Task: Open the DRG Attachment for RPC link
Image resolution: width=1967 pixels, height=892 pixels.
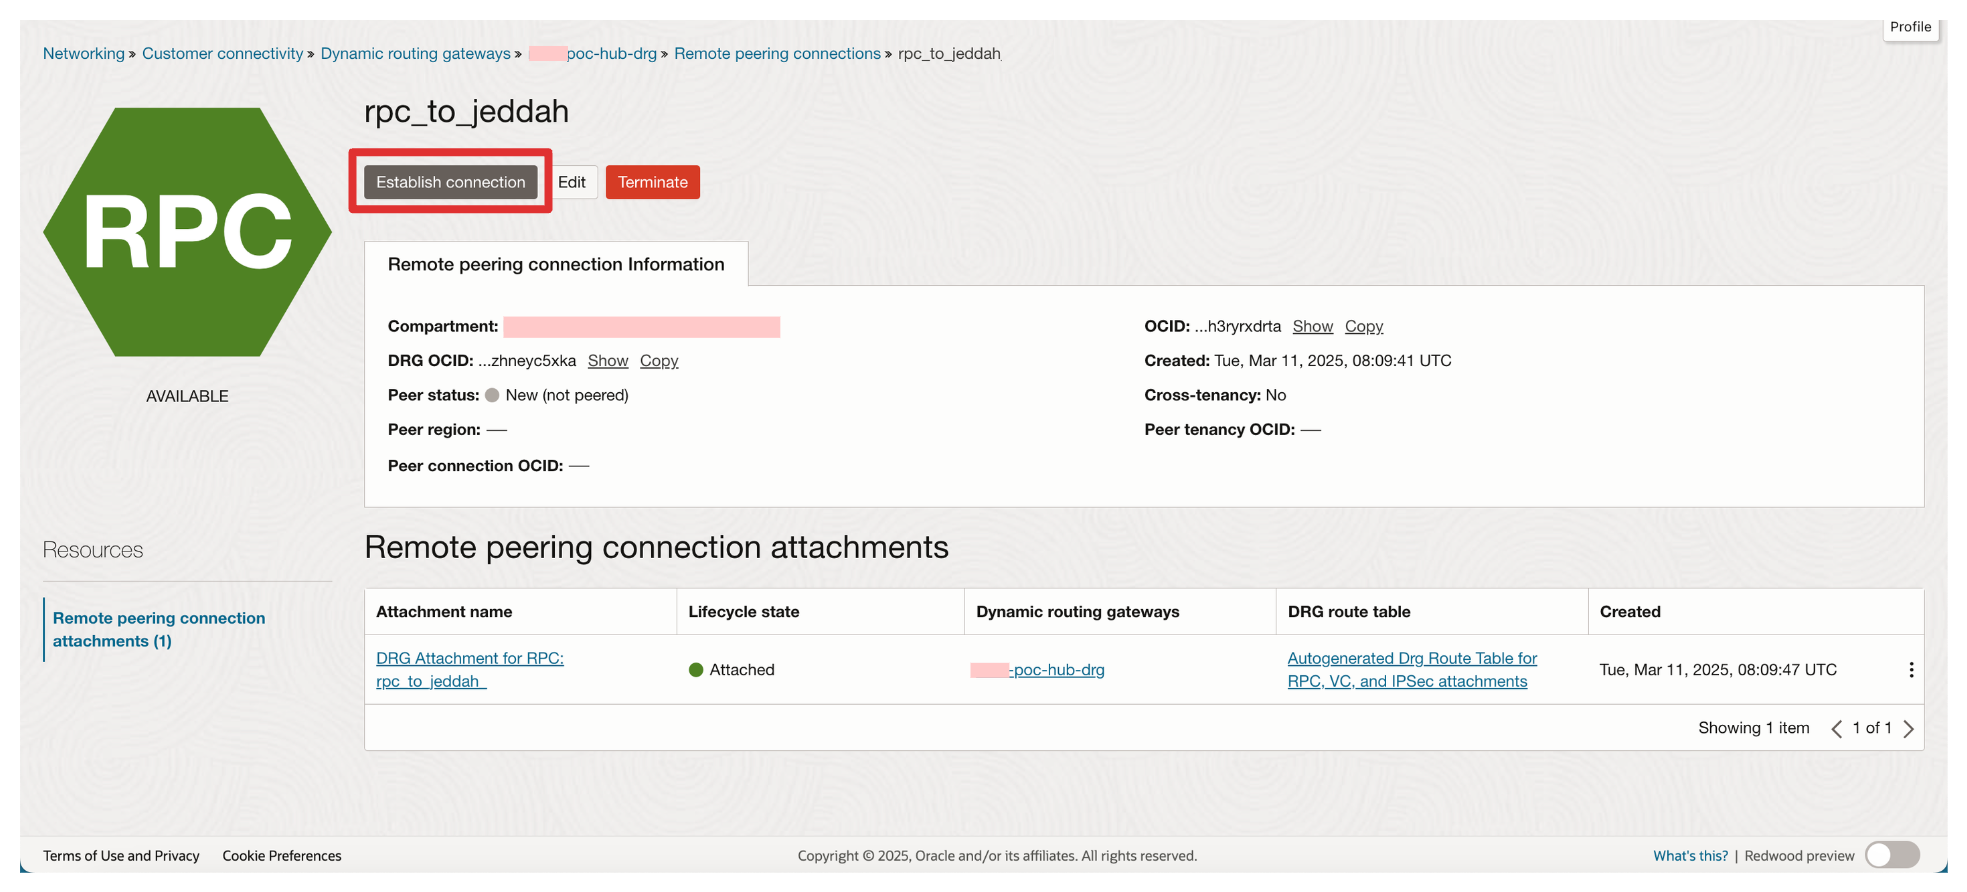Action: (469, 669)
